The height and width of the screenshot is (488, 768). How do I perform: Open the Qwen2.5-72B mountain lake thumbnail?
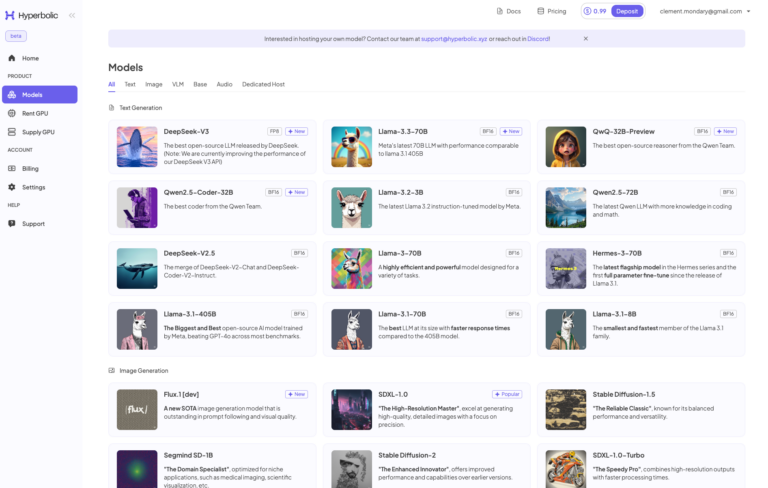point(566,207)
